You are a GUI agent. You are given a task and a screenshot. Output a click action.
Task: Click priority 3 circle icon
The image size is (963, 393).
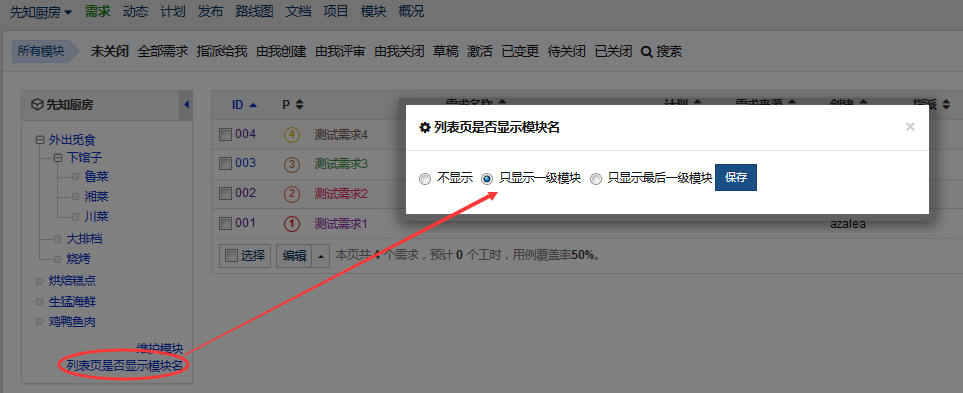click(292, 164)
